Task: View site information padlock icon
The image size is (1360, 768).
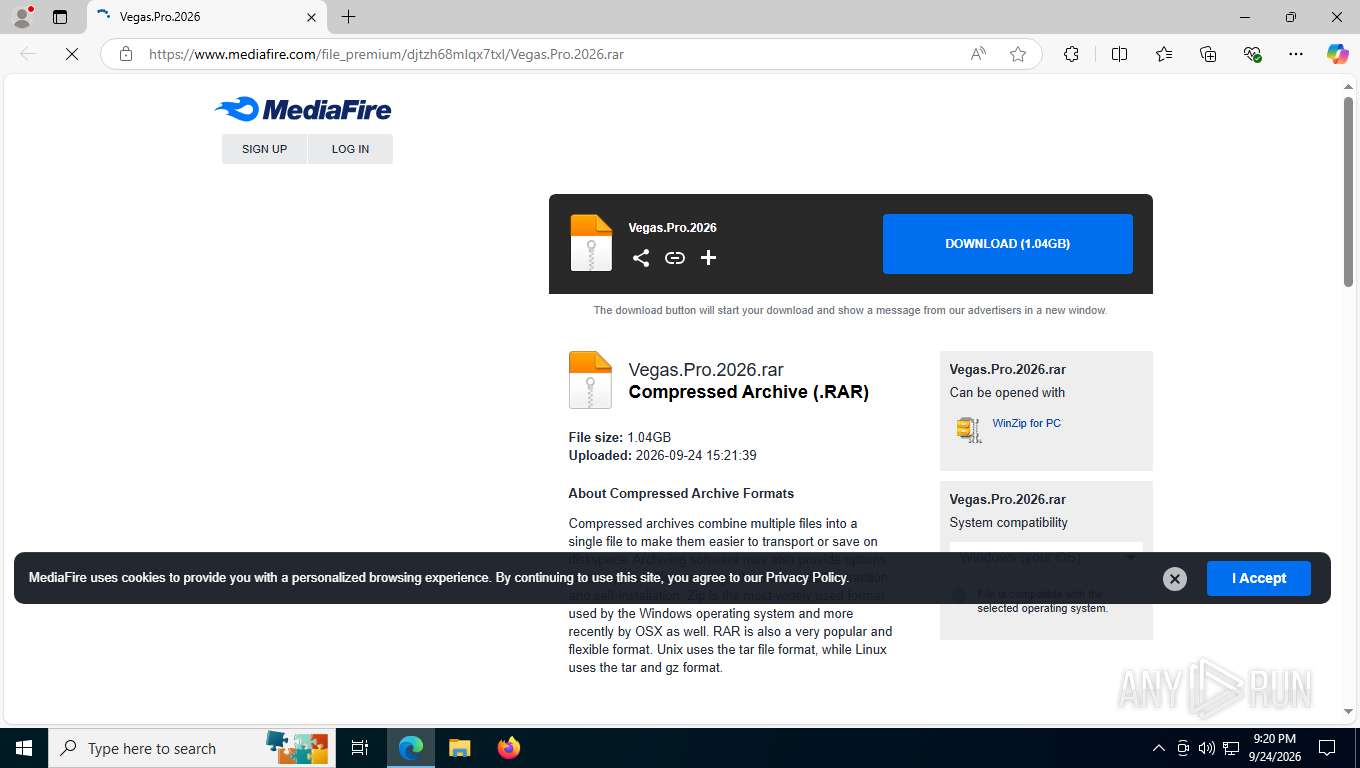Action: pos(126,54)
